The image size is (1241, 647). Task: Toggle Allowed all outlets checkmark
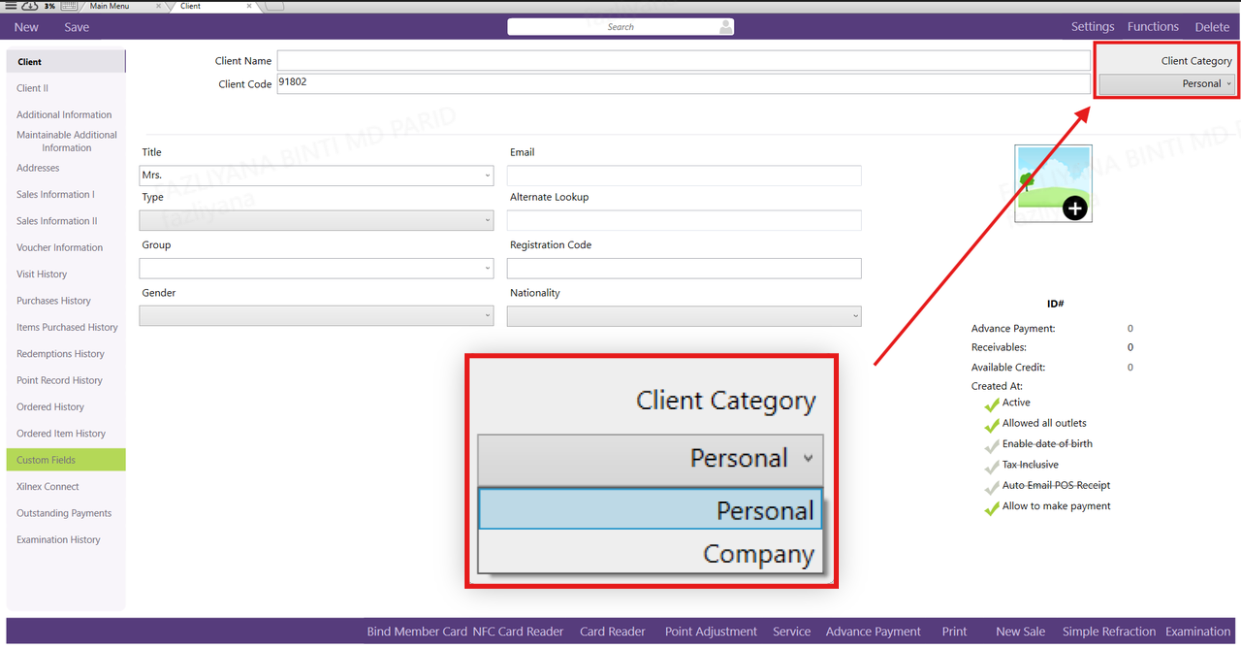992,425
